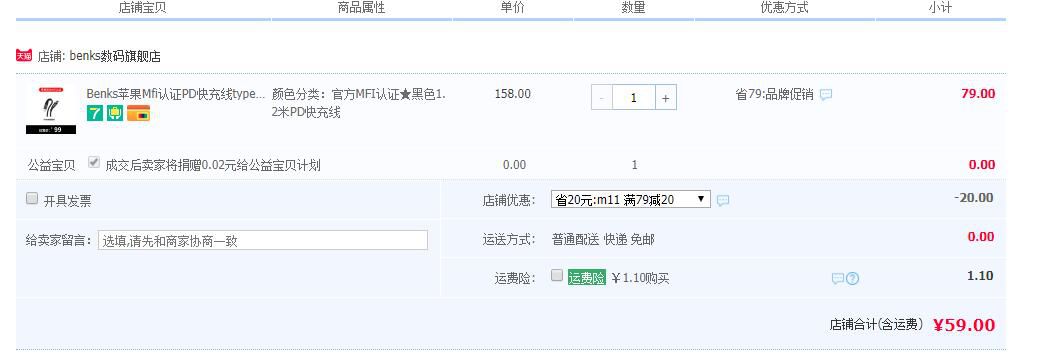Click the 店铺合计(含运费) label
1057x361 pixels.
click(x=876, y=325)
